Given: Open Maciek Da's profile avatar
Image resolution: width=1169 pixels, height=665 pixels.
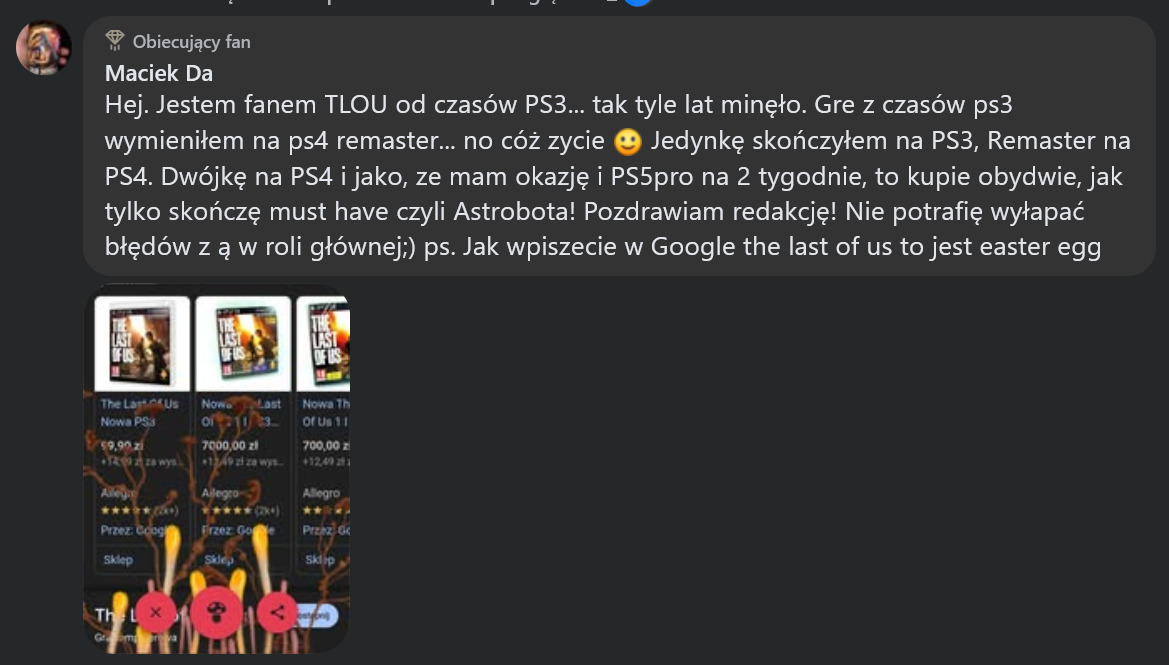Looking at the screenshot, I should [x=43, y=48].
